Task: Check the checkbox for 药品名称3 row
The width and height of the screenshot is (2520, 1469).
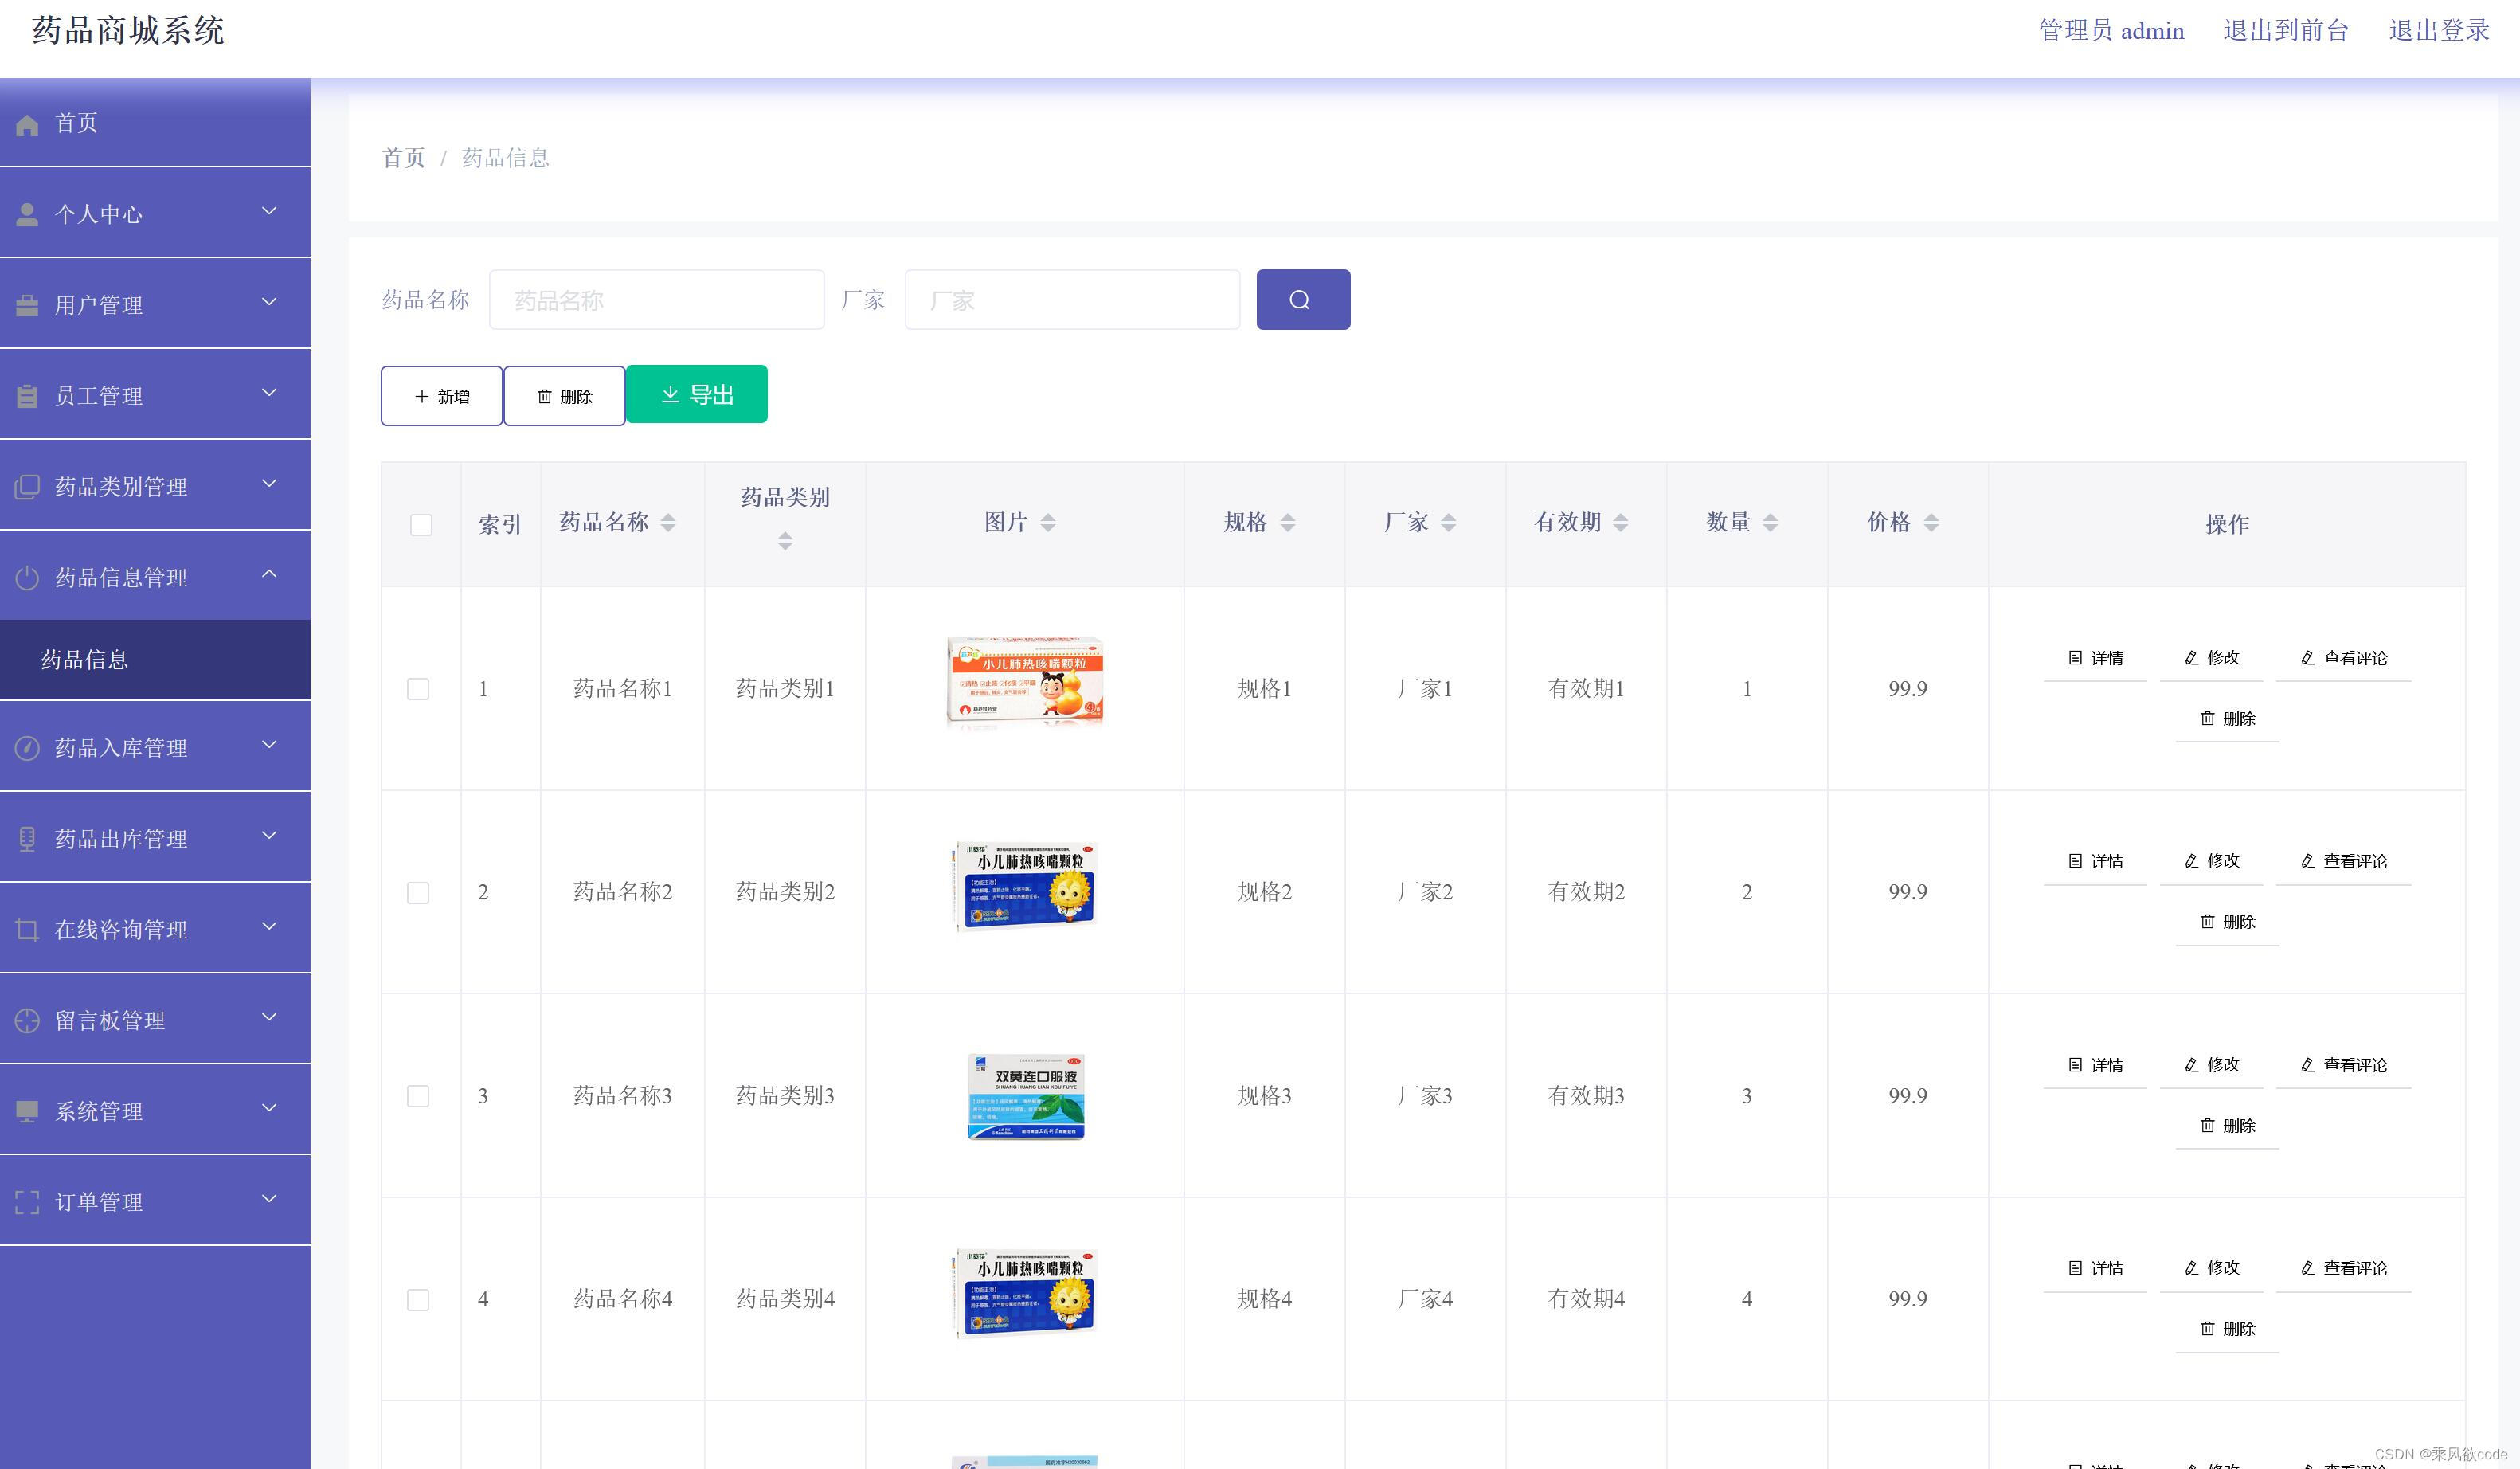Action: click(x=418, y=1096)
